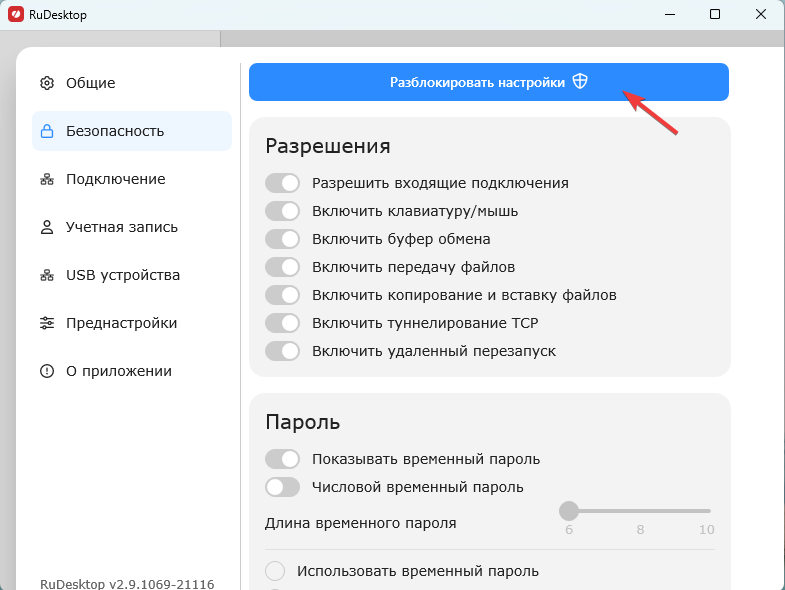
Task: Click the network icon beside Подключение
Action: [x=47, y=179]
